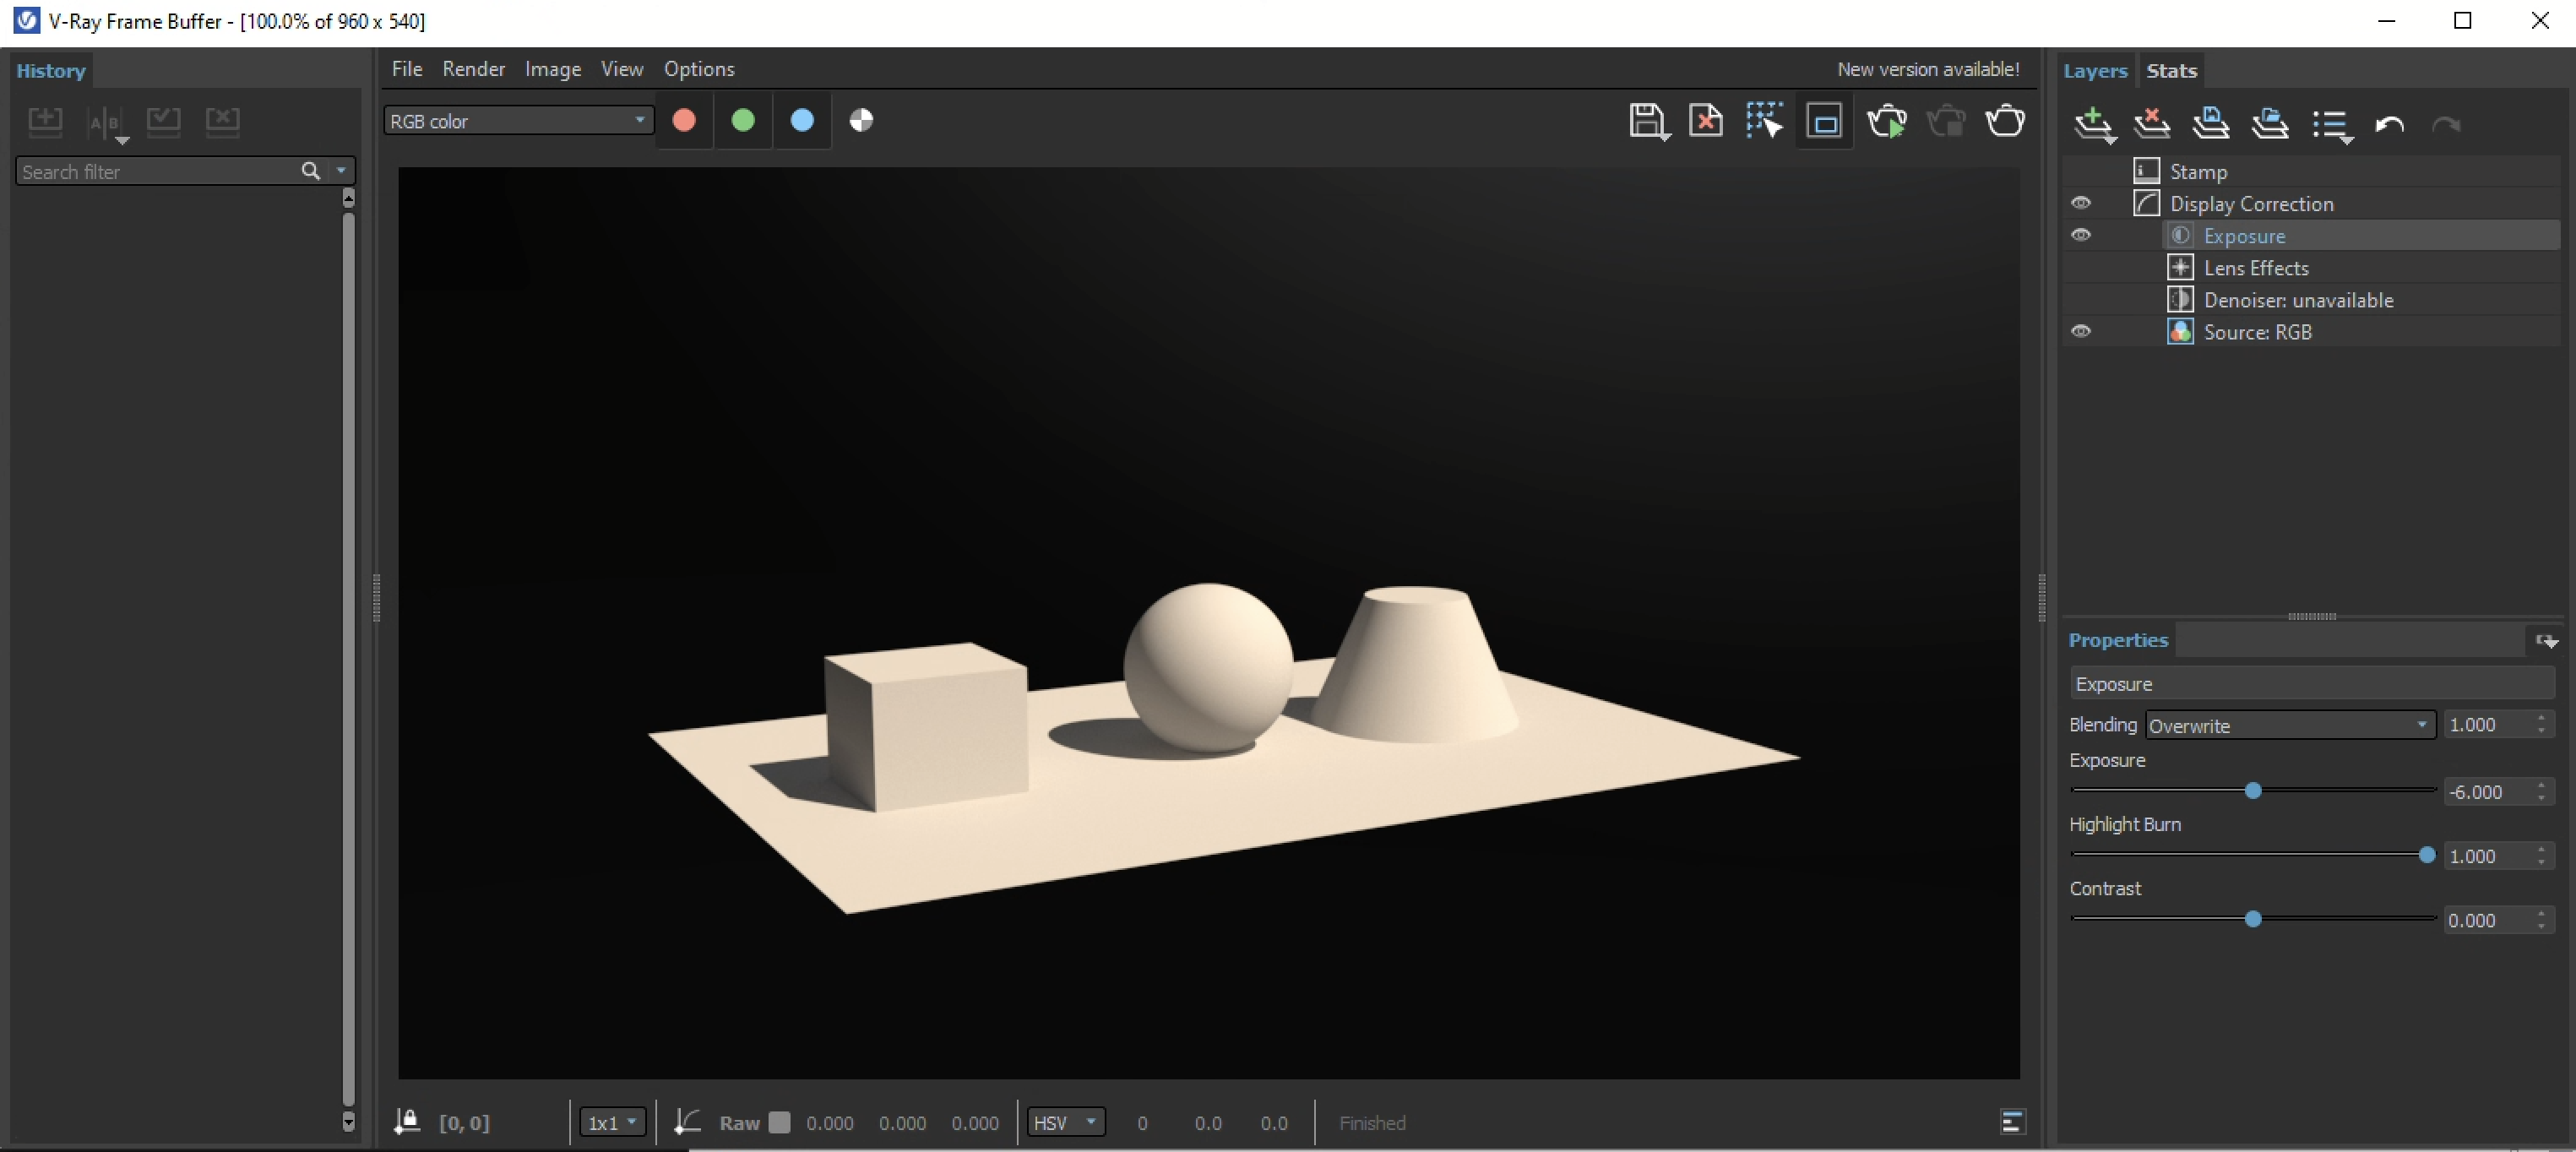This screenshot has width=2576, height=1152.
Task: Click the Exposure value stepper
Action: coord(2541,792)
